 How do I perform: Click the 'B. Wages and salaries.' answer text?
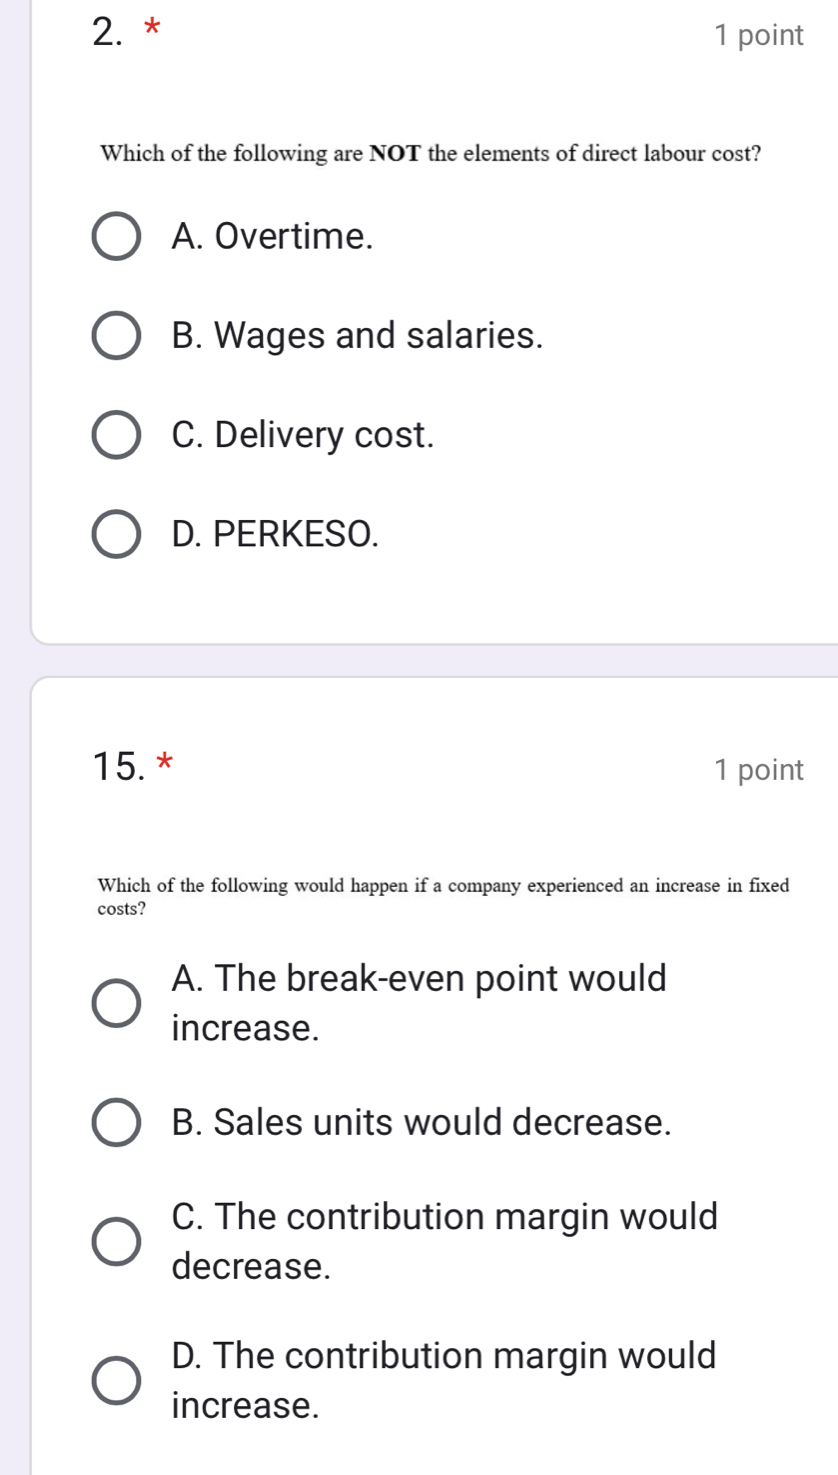358,336
